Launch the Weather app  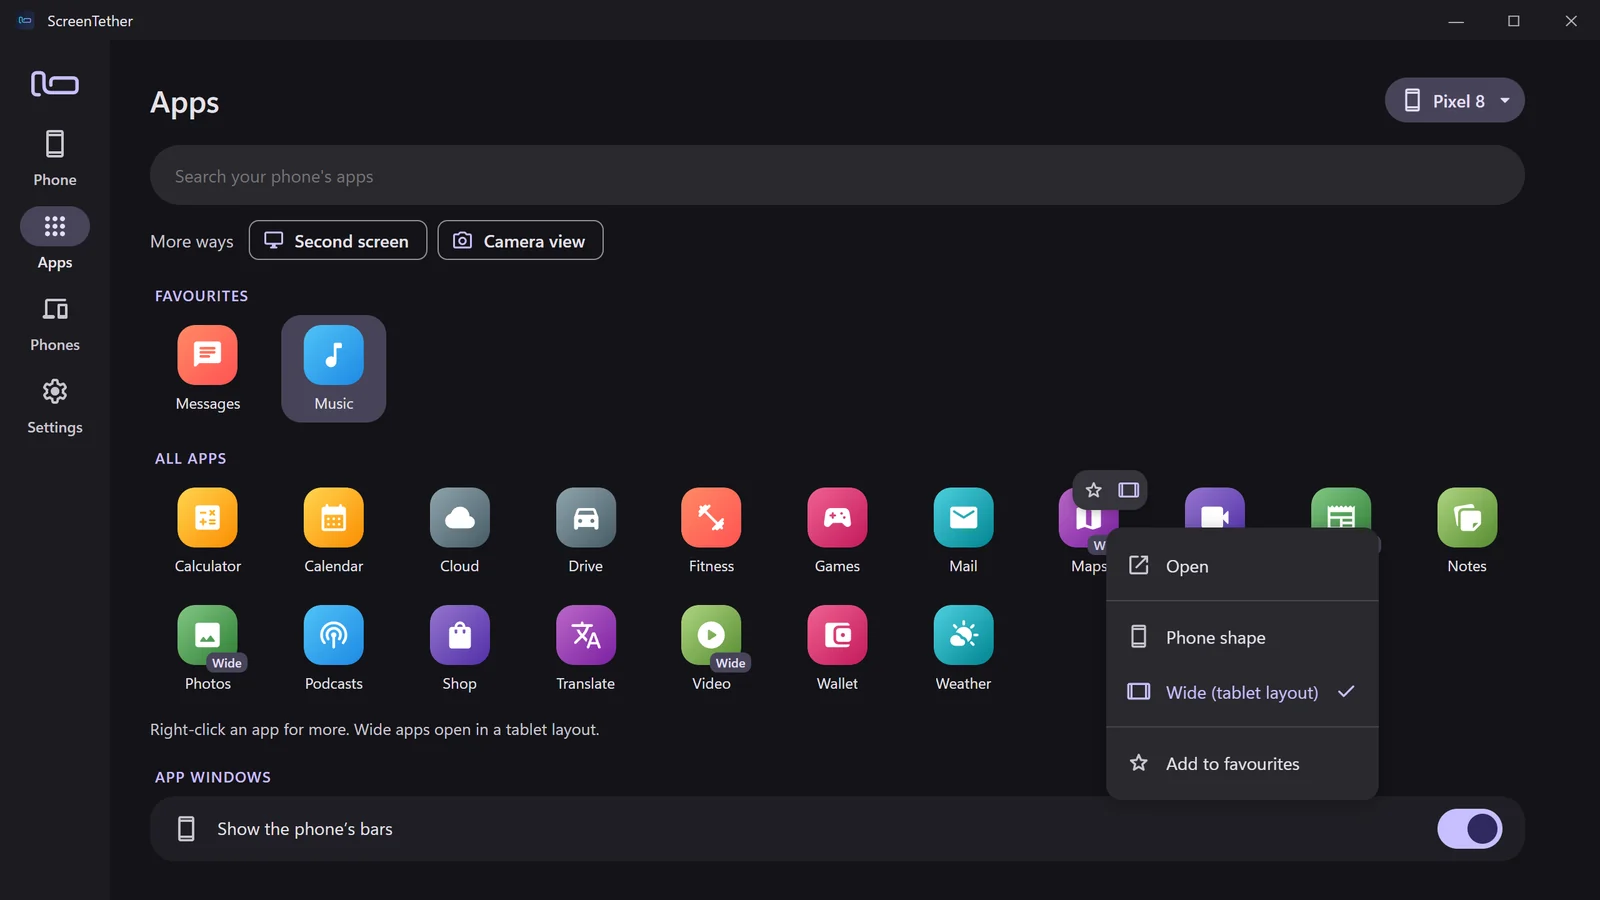964,649
